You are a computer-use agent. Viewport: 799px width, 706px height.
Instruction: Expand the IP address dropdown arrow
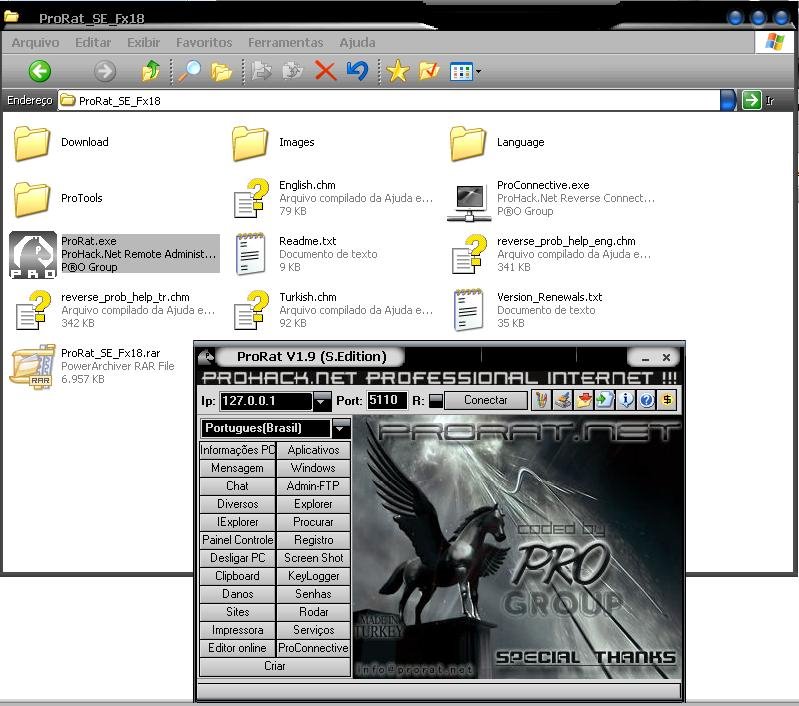point(322,401)
